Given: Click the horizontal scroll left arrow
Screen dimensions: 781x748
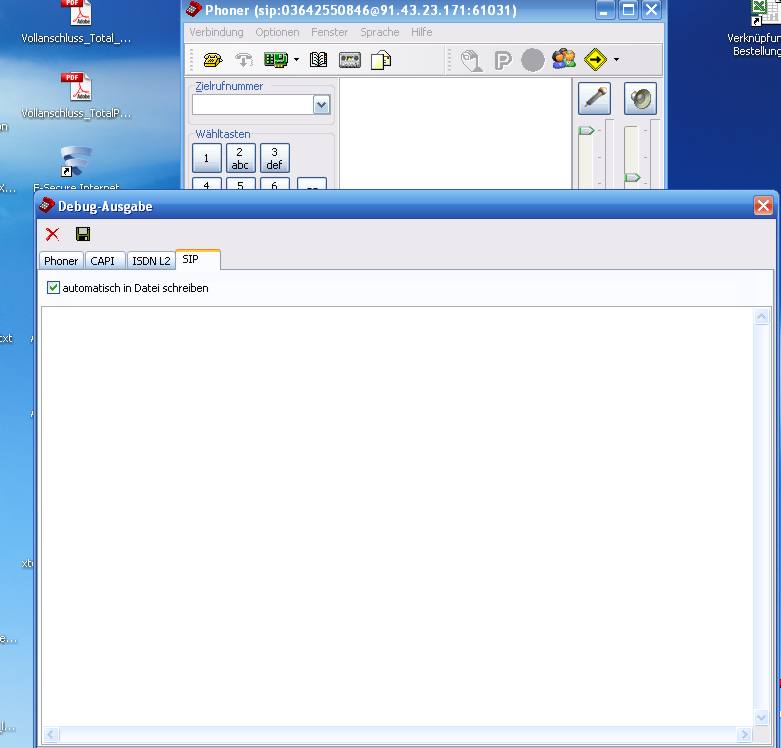Looking at the screenshot, I should tap(50, 734).
